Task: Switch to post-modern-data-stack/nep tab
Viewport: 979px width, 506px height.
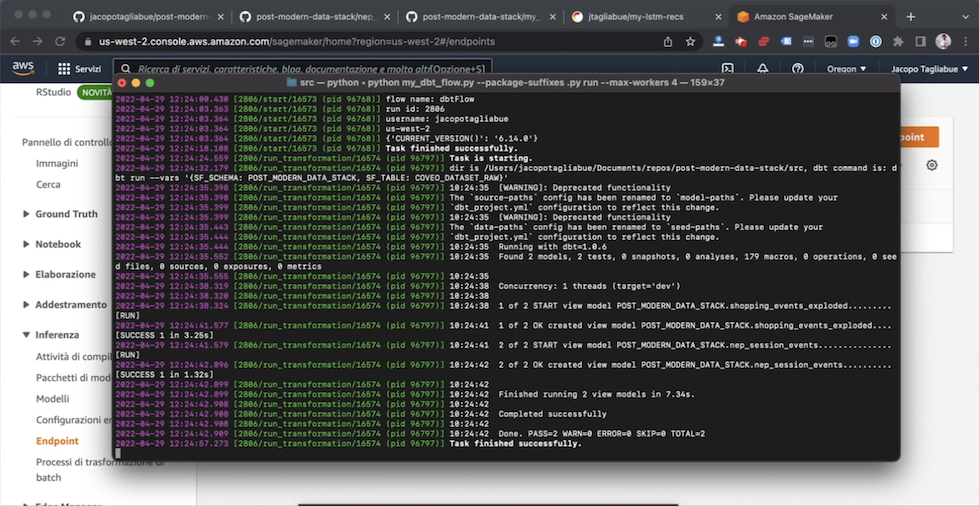Action: 315,17
